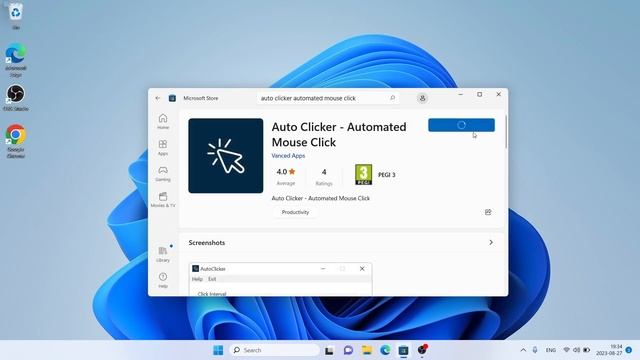640x360 pixels.
Task: Click the Store window vertical scrollbar
Action: coord(506,132)
